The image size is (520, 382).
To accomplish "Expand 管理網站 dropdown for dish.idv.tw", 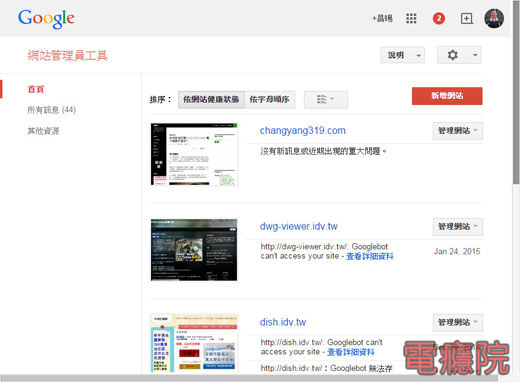I will click(x=458, y=322).
